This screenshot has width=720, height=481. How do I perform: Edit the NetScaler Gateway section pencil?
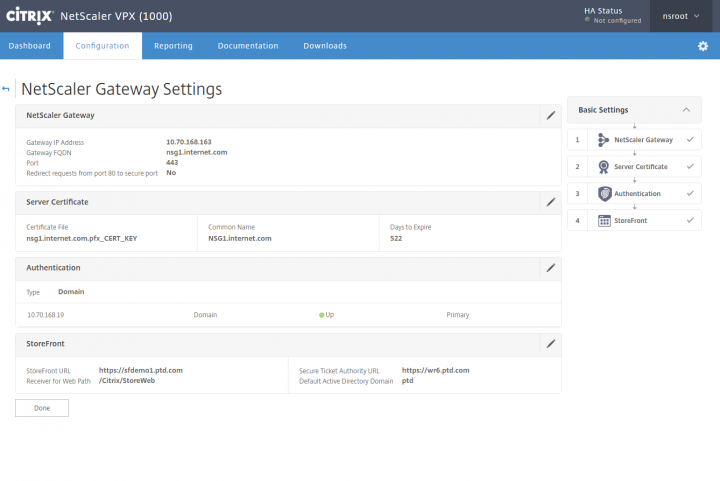(x=550, y=115)
